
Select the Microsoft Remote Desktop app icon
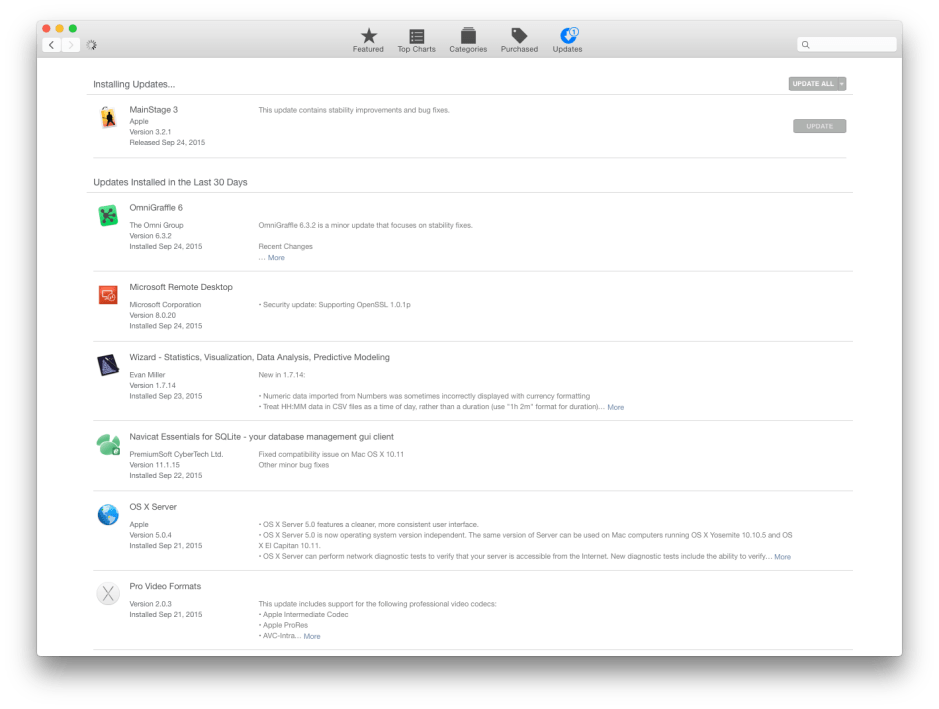108,294
